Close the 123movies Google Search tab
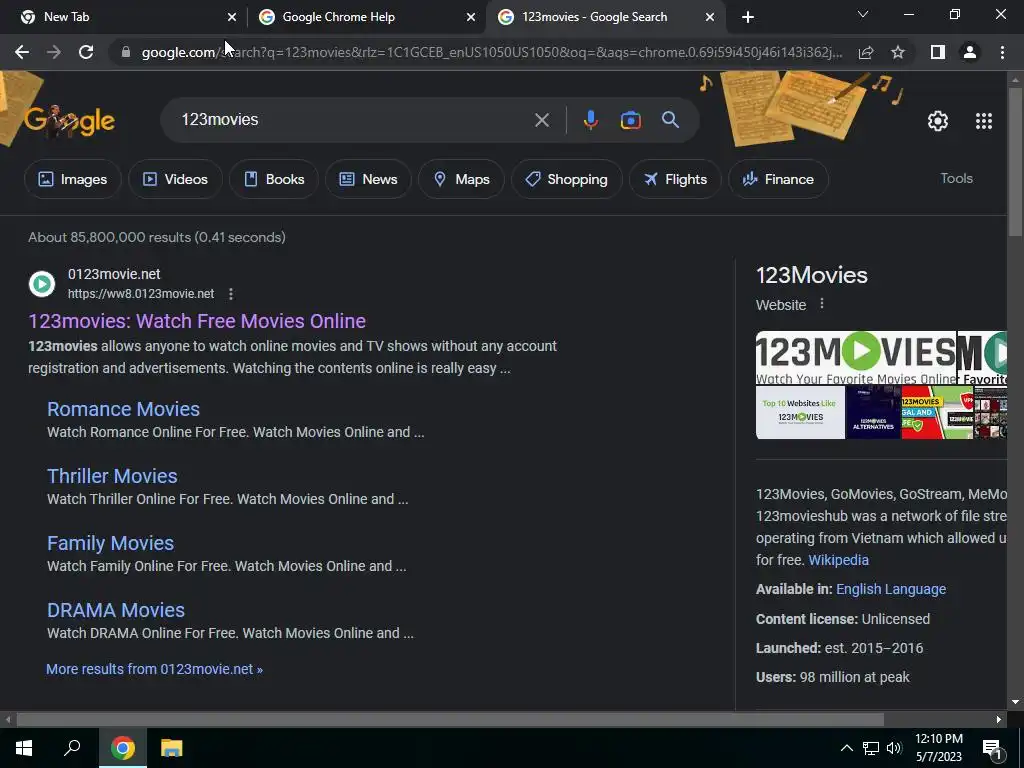This screenshot has width=1024, height=768. pos(710,17)
